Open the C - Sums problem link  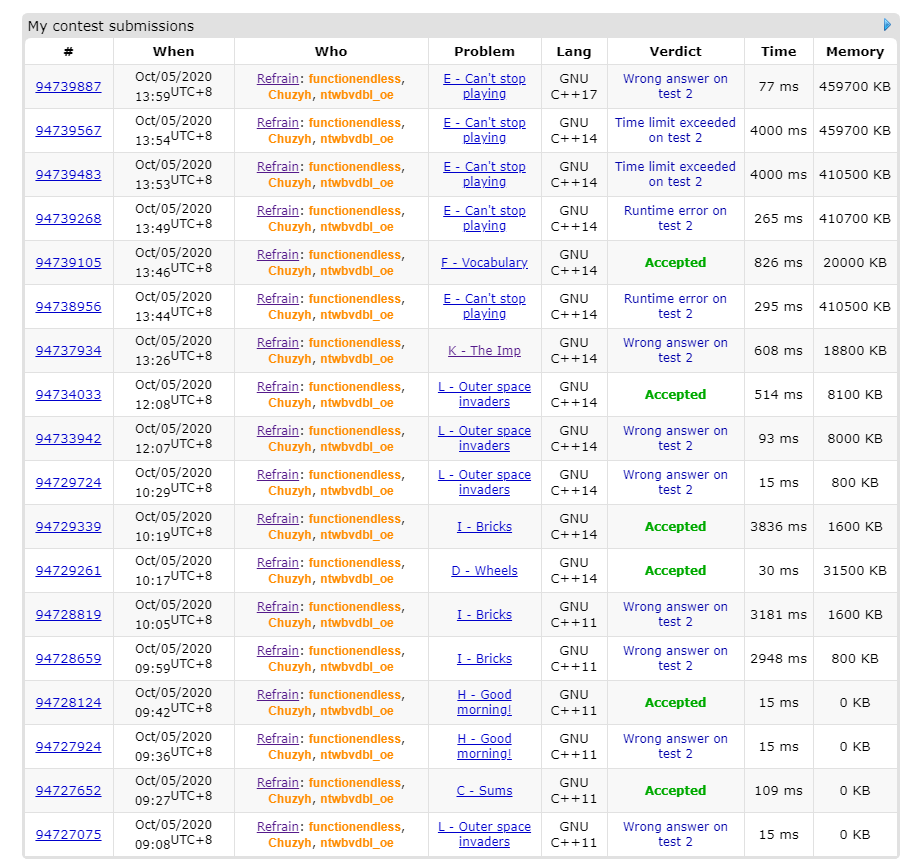(x=484, y=791)
